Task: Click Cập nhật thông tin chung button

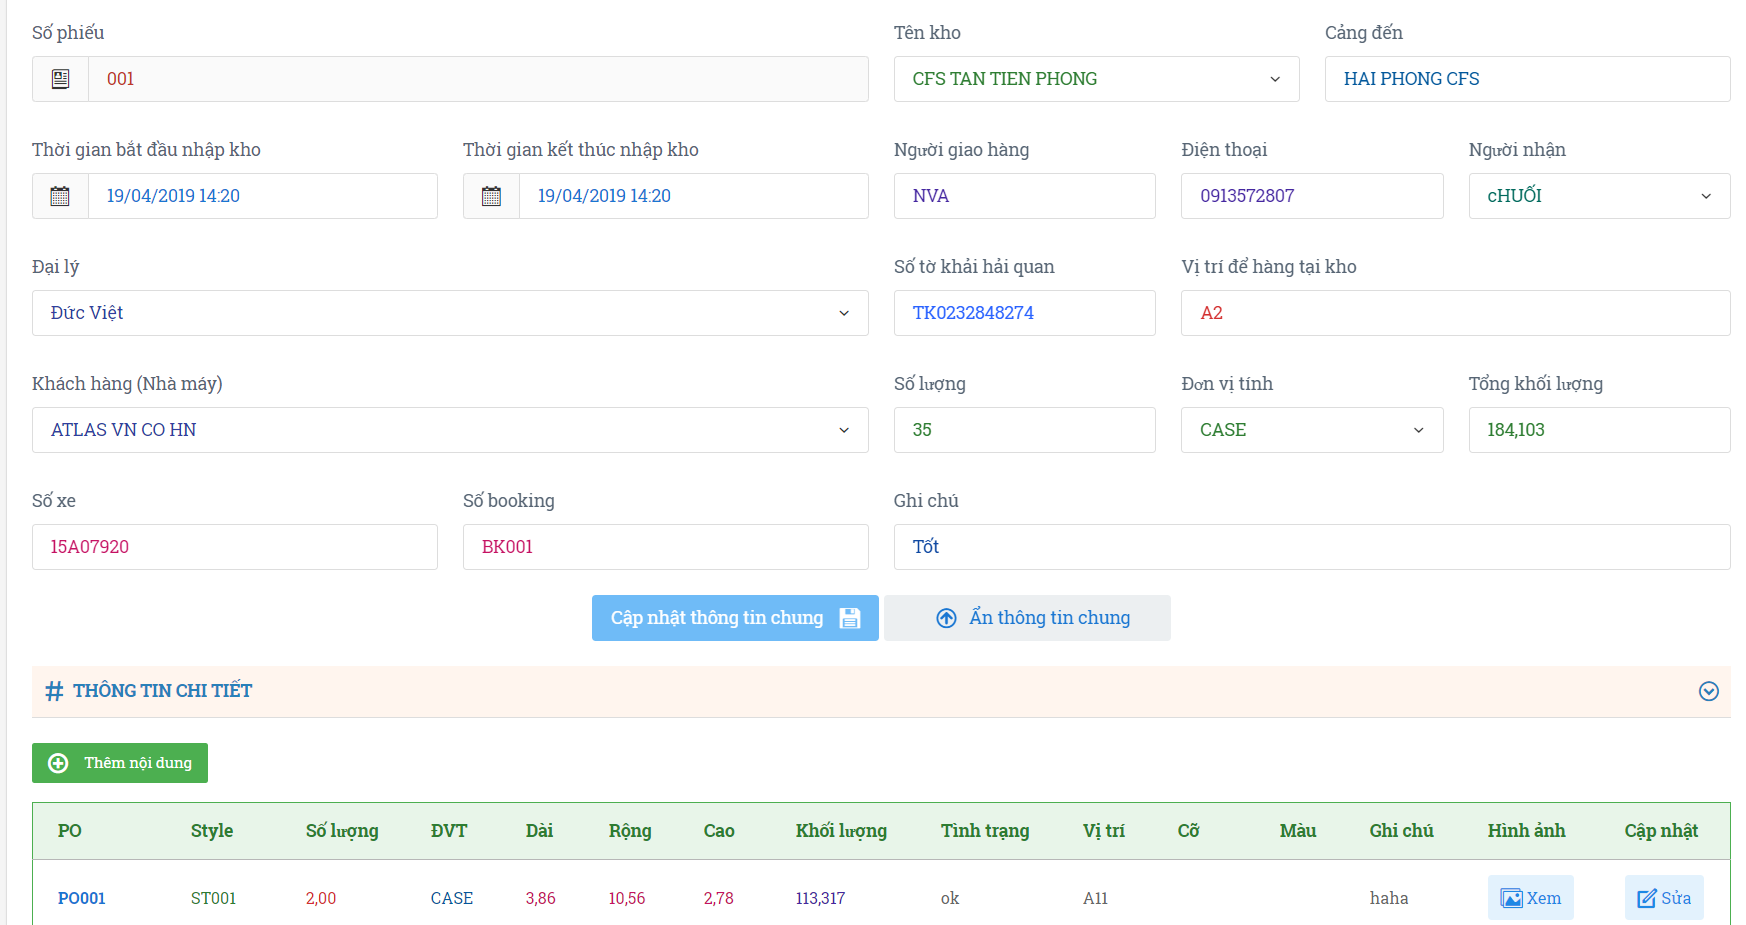Action: point(735,618)
